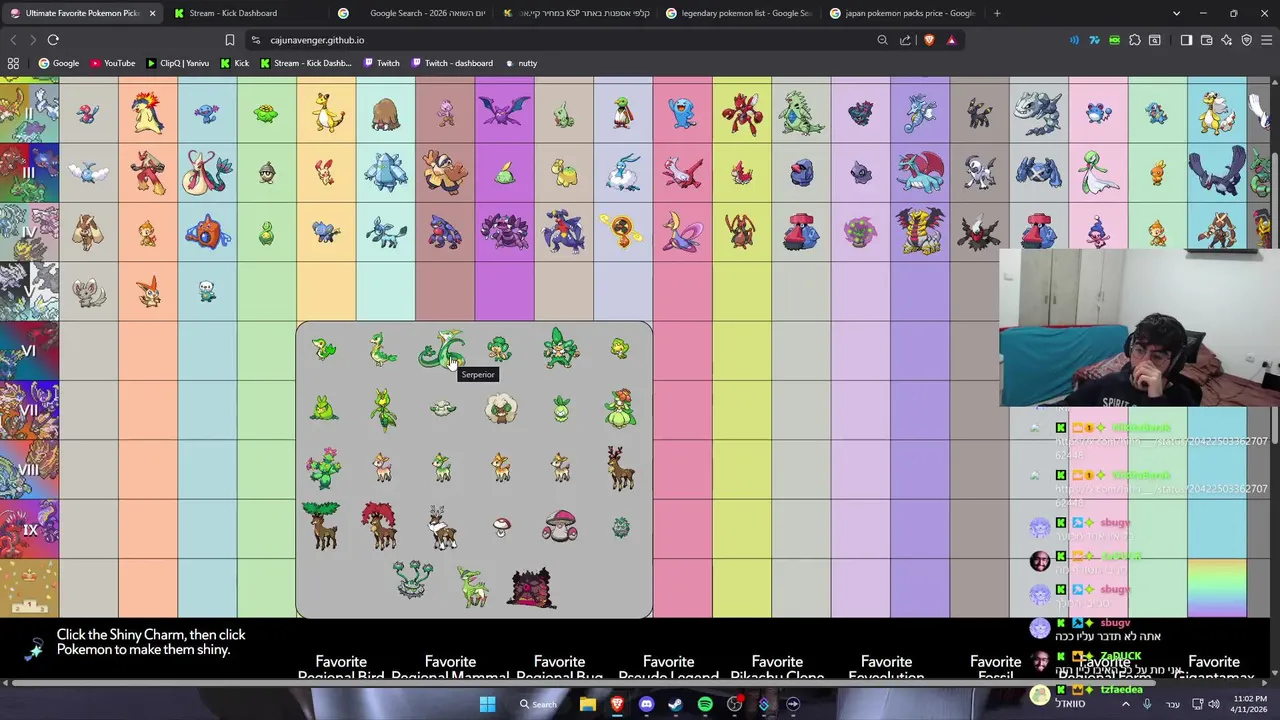Open the Twitch - dashboard bookmark
This screenshot has width=1280, height=720.
pos(450,63)
